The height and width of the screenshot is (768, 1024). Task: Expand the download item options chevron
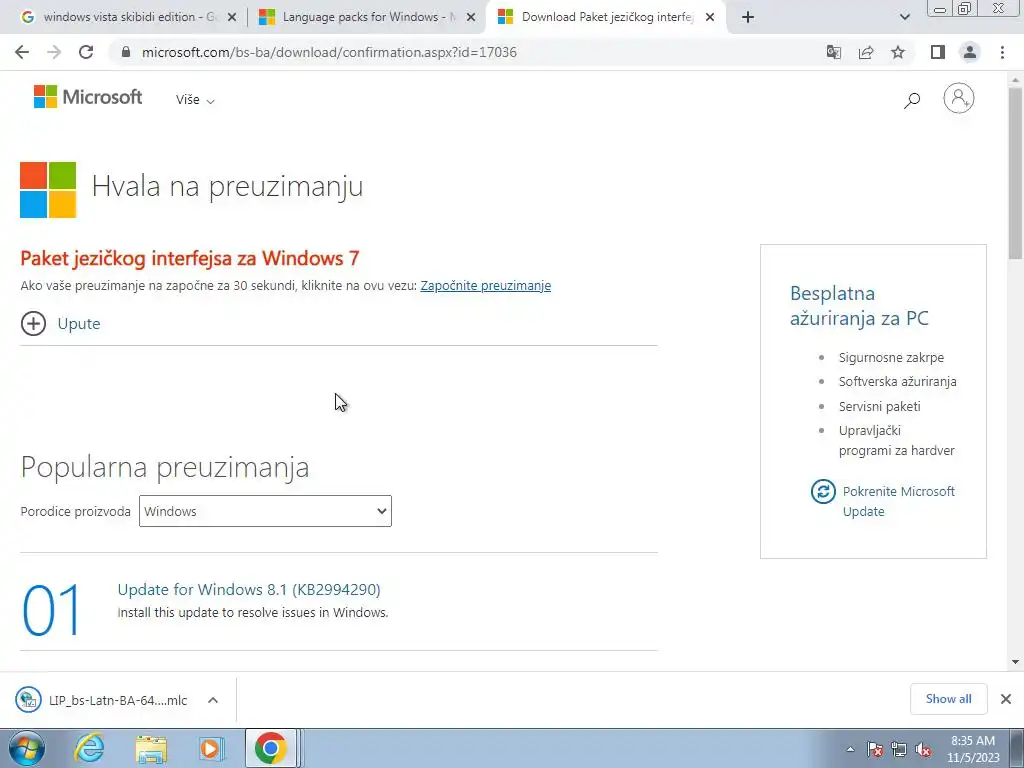213,700
